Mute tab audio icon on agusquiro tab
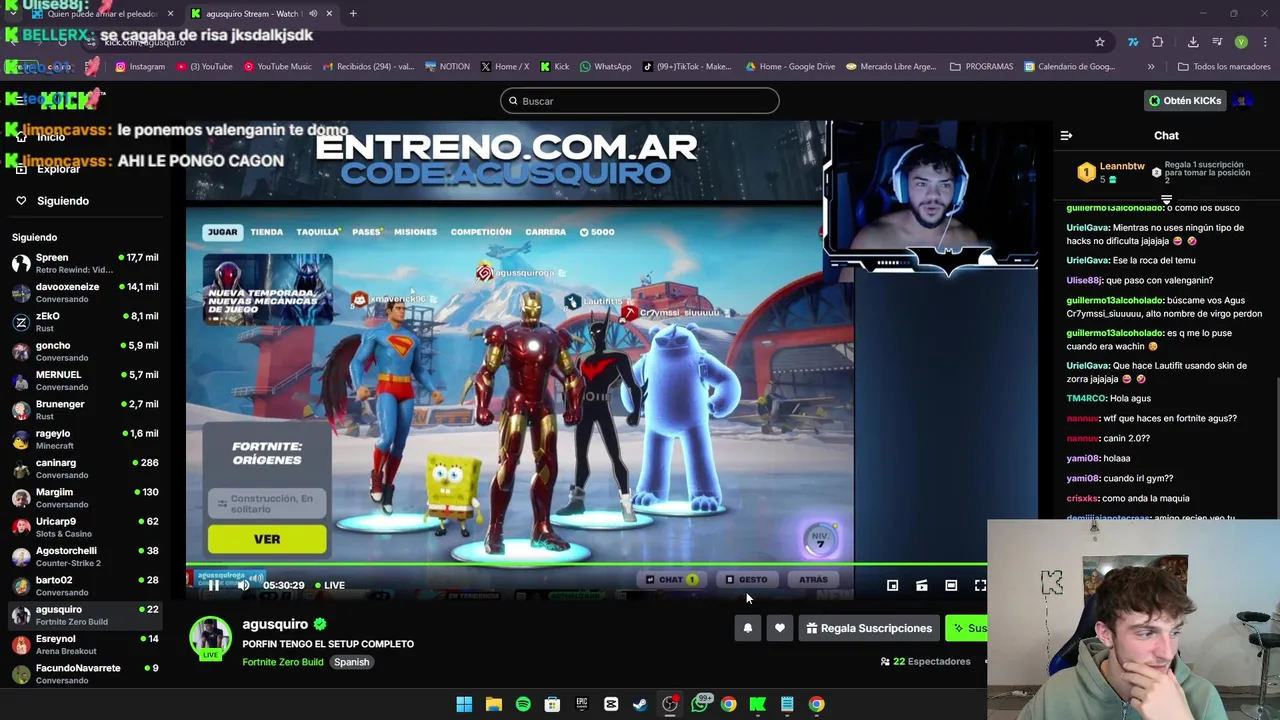The height and width of the screenshot is (720, 1280). tap(313, 14)
